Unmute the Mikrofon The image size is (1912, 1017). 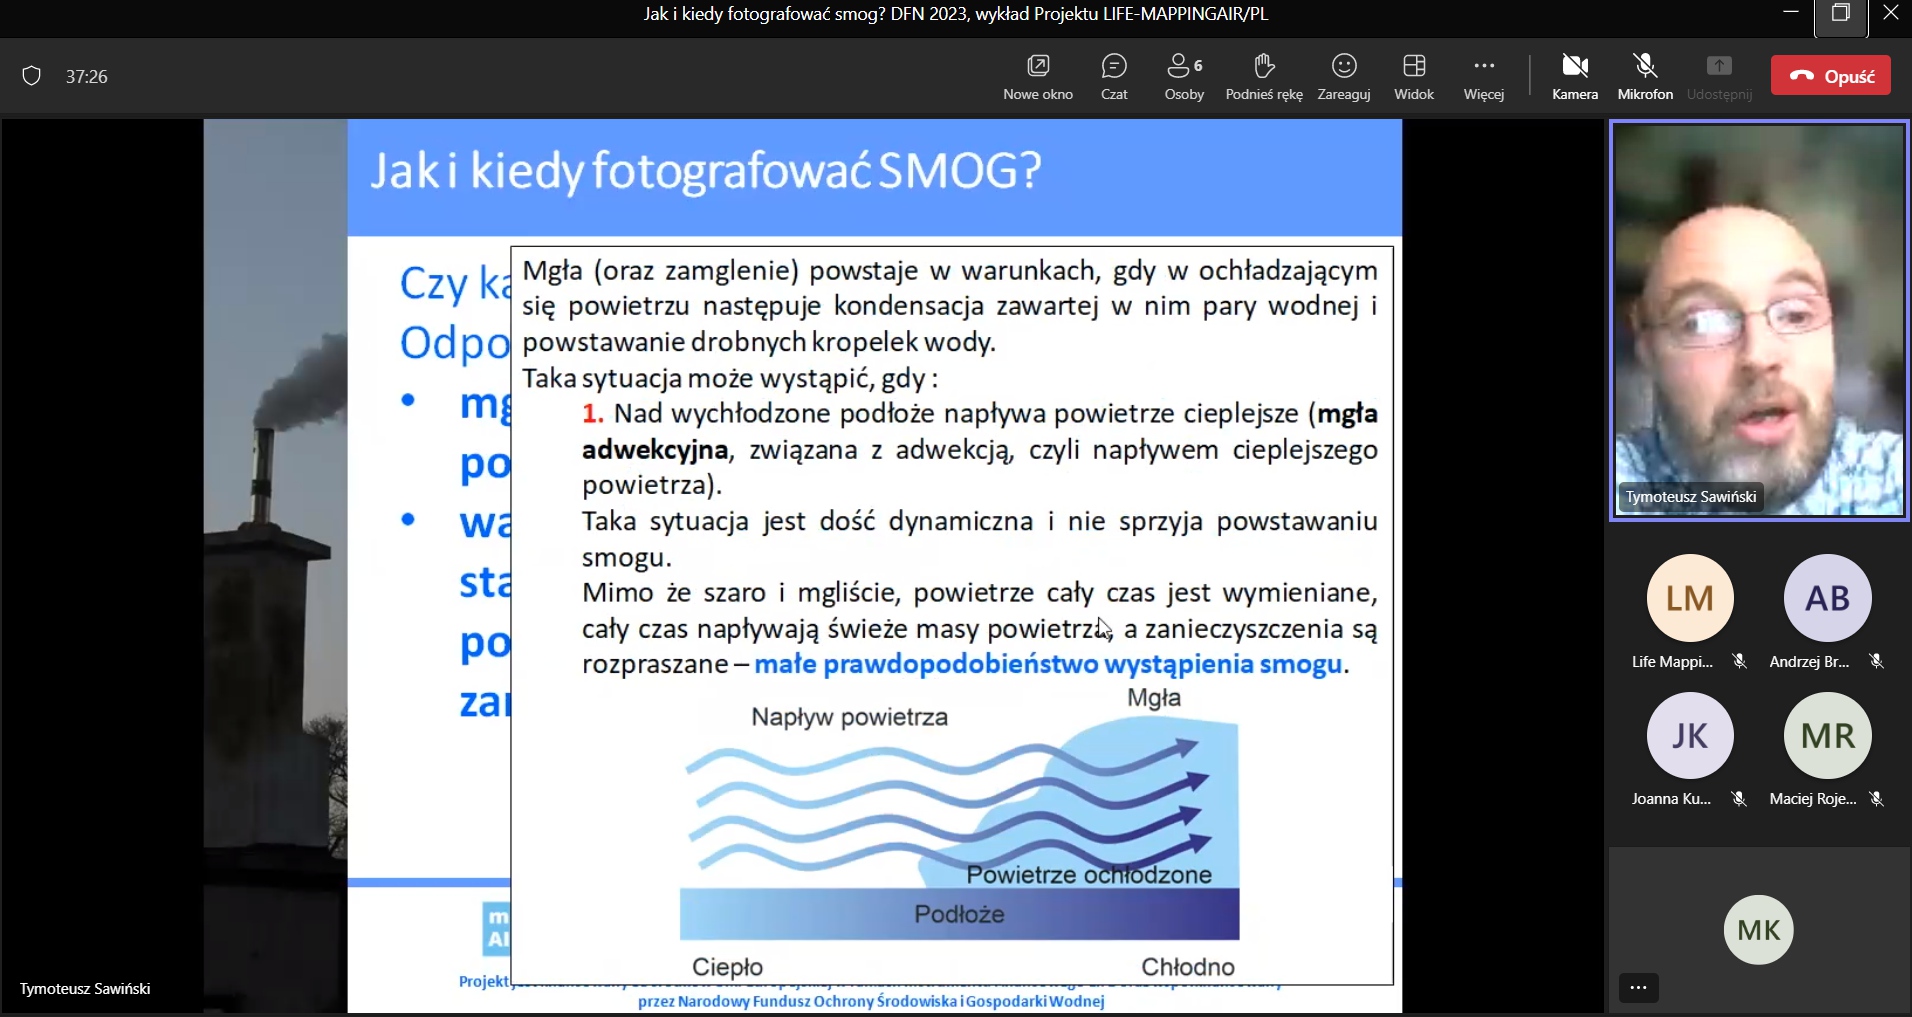(x=1645, y=77)
